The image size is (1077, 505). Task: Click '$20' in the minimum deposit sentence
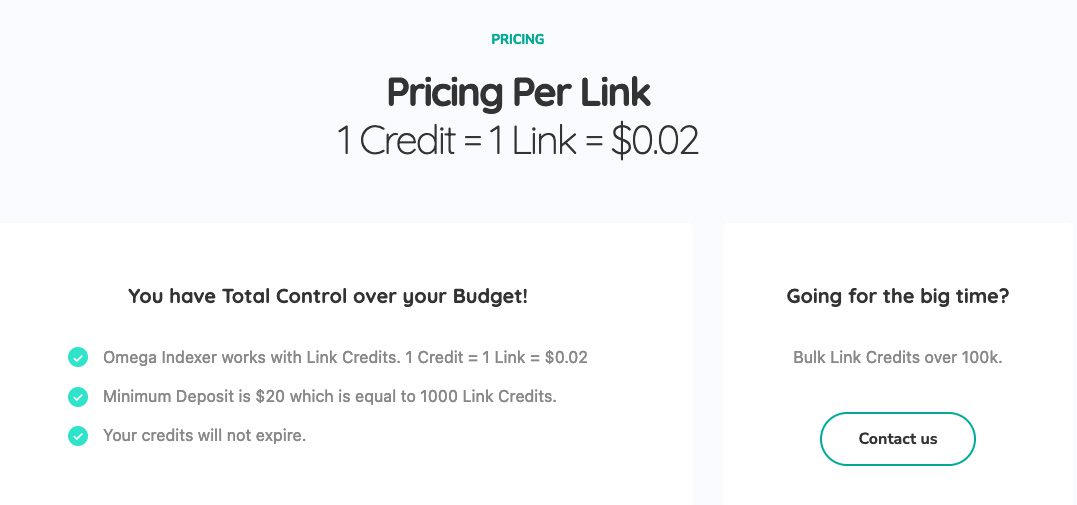click(270, 396)
